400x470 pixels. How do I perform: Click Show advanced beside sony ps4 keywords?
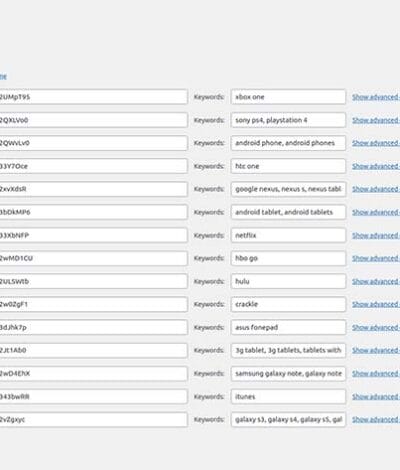tap(376, 120)
